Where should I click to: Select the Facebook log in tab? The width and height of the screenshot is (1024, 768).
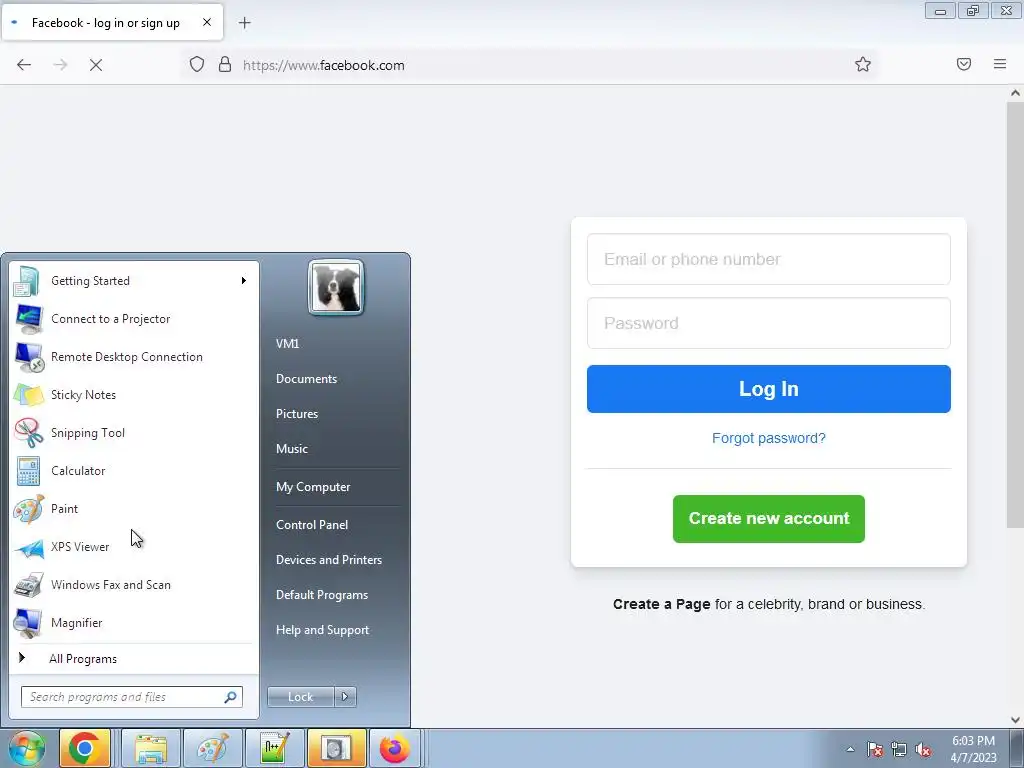pyautogui.click(x=105, y=23)
